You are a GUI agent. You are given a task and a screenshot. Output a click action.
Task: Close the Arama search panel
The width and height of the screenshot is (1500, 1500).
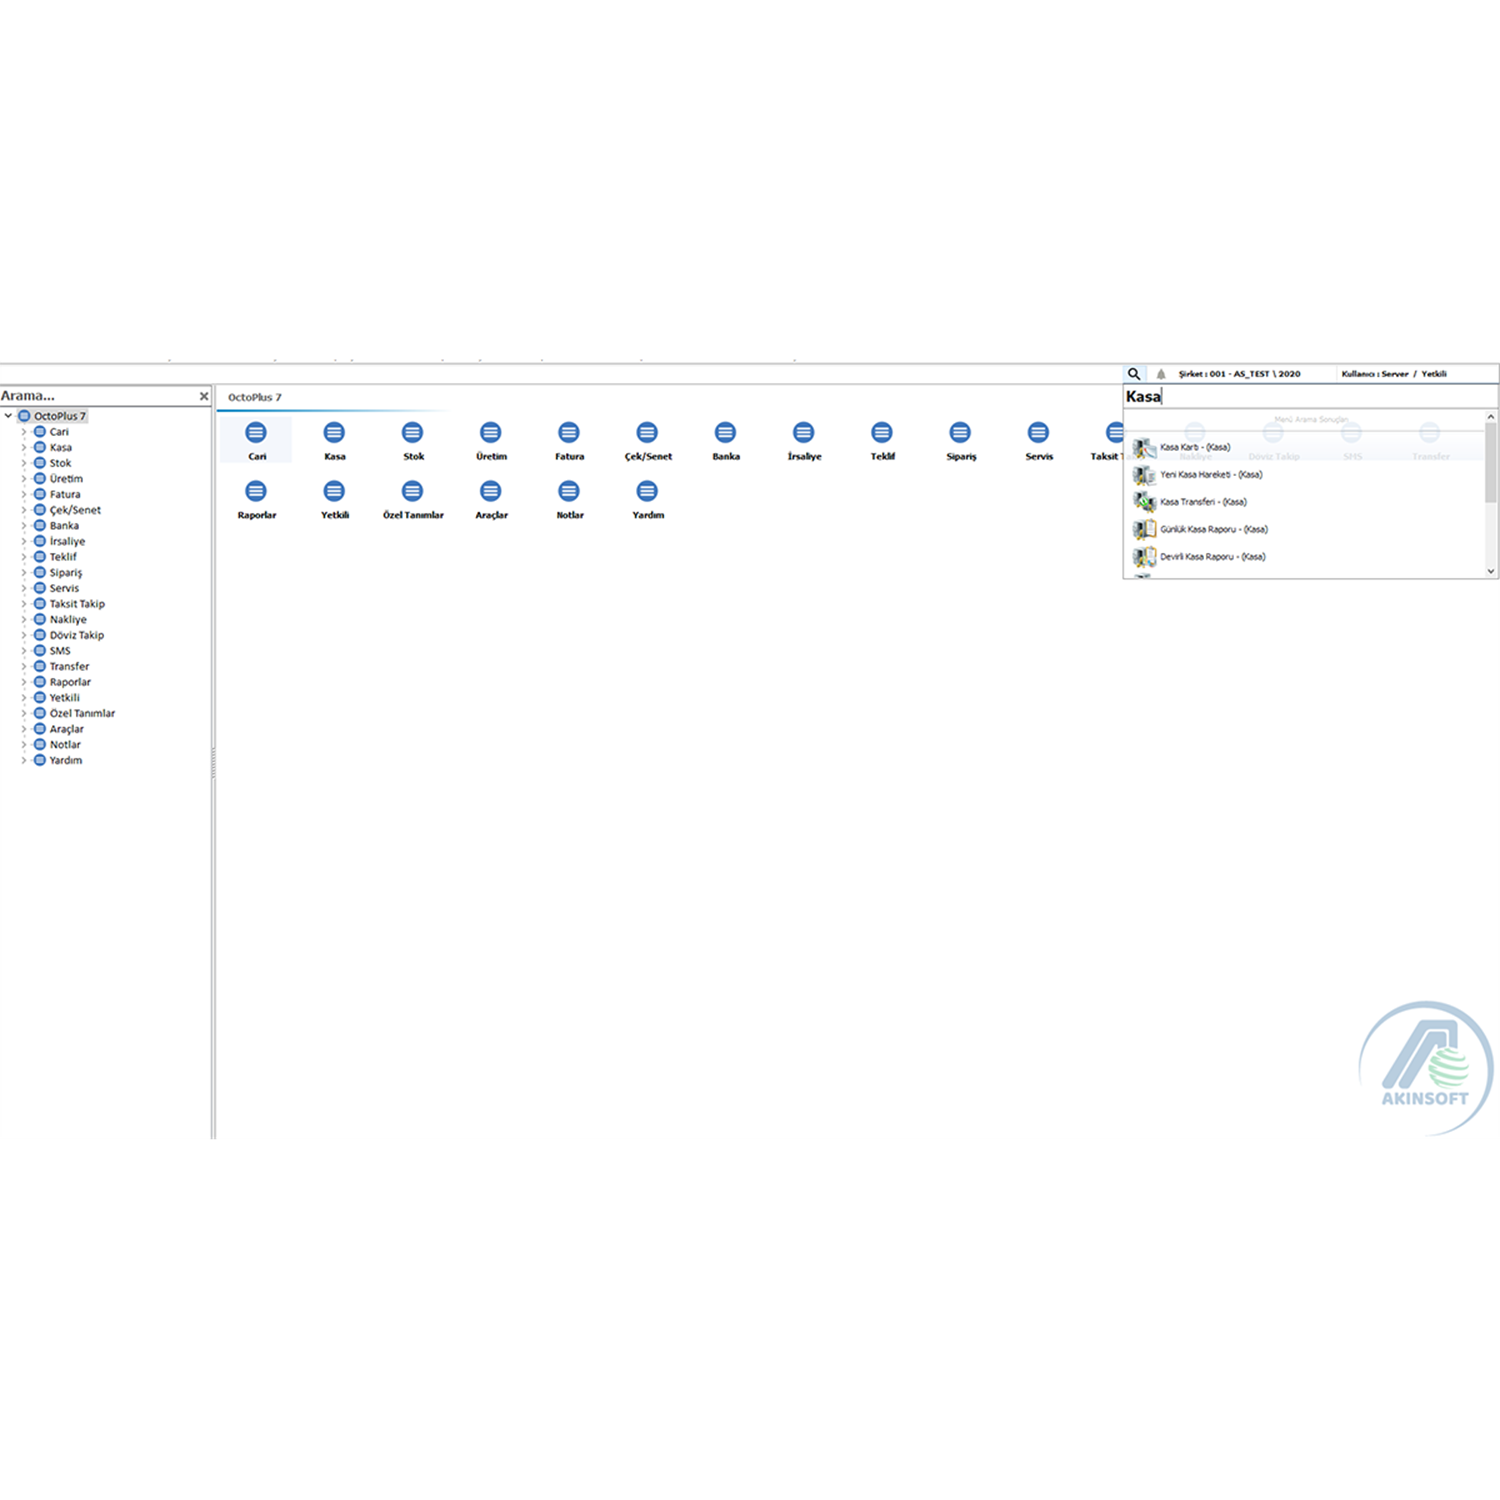click(204, 397)
